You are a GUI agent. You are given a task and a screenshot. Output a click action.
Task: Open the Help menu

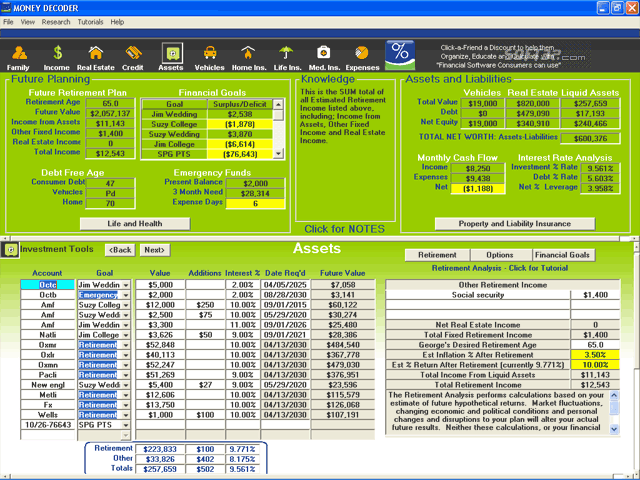(117, 22)
